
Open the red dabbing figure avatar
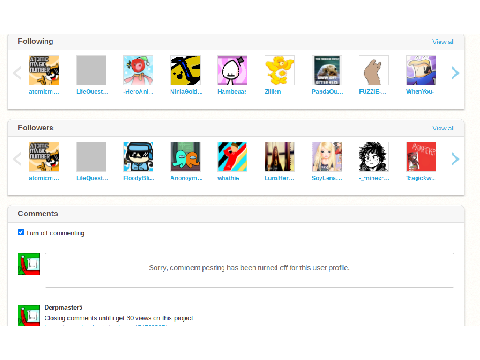tap(232, 157)
